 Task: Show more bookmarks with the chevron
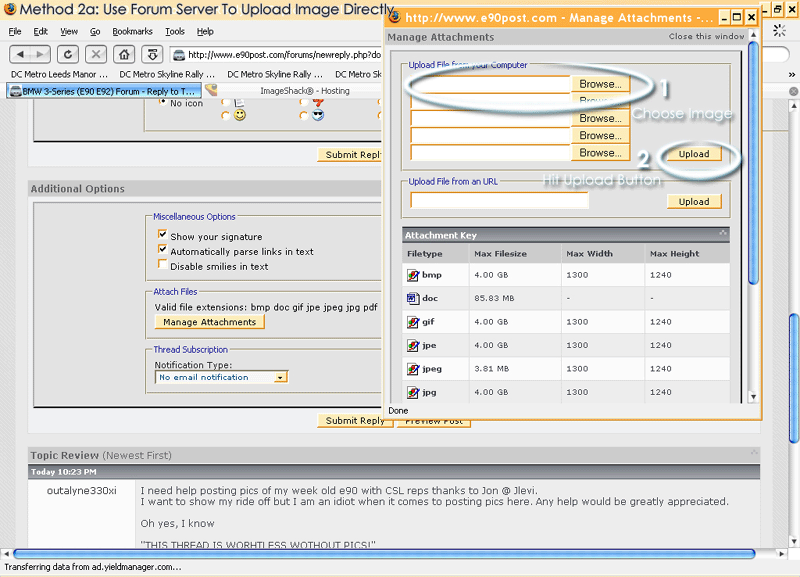[x=791, y=74]
